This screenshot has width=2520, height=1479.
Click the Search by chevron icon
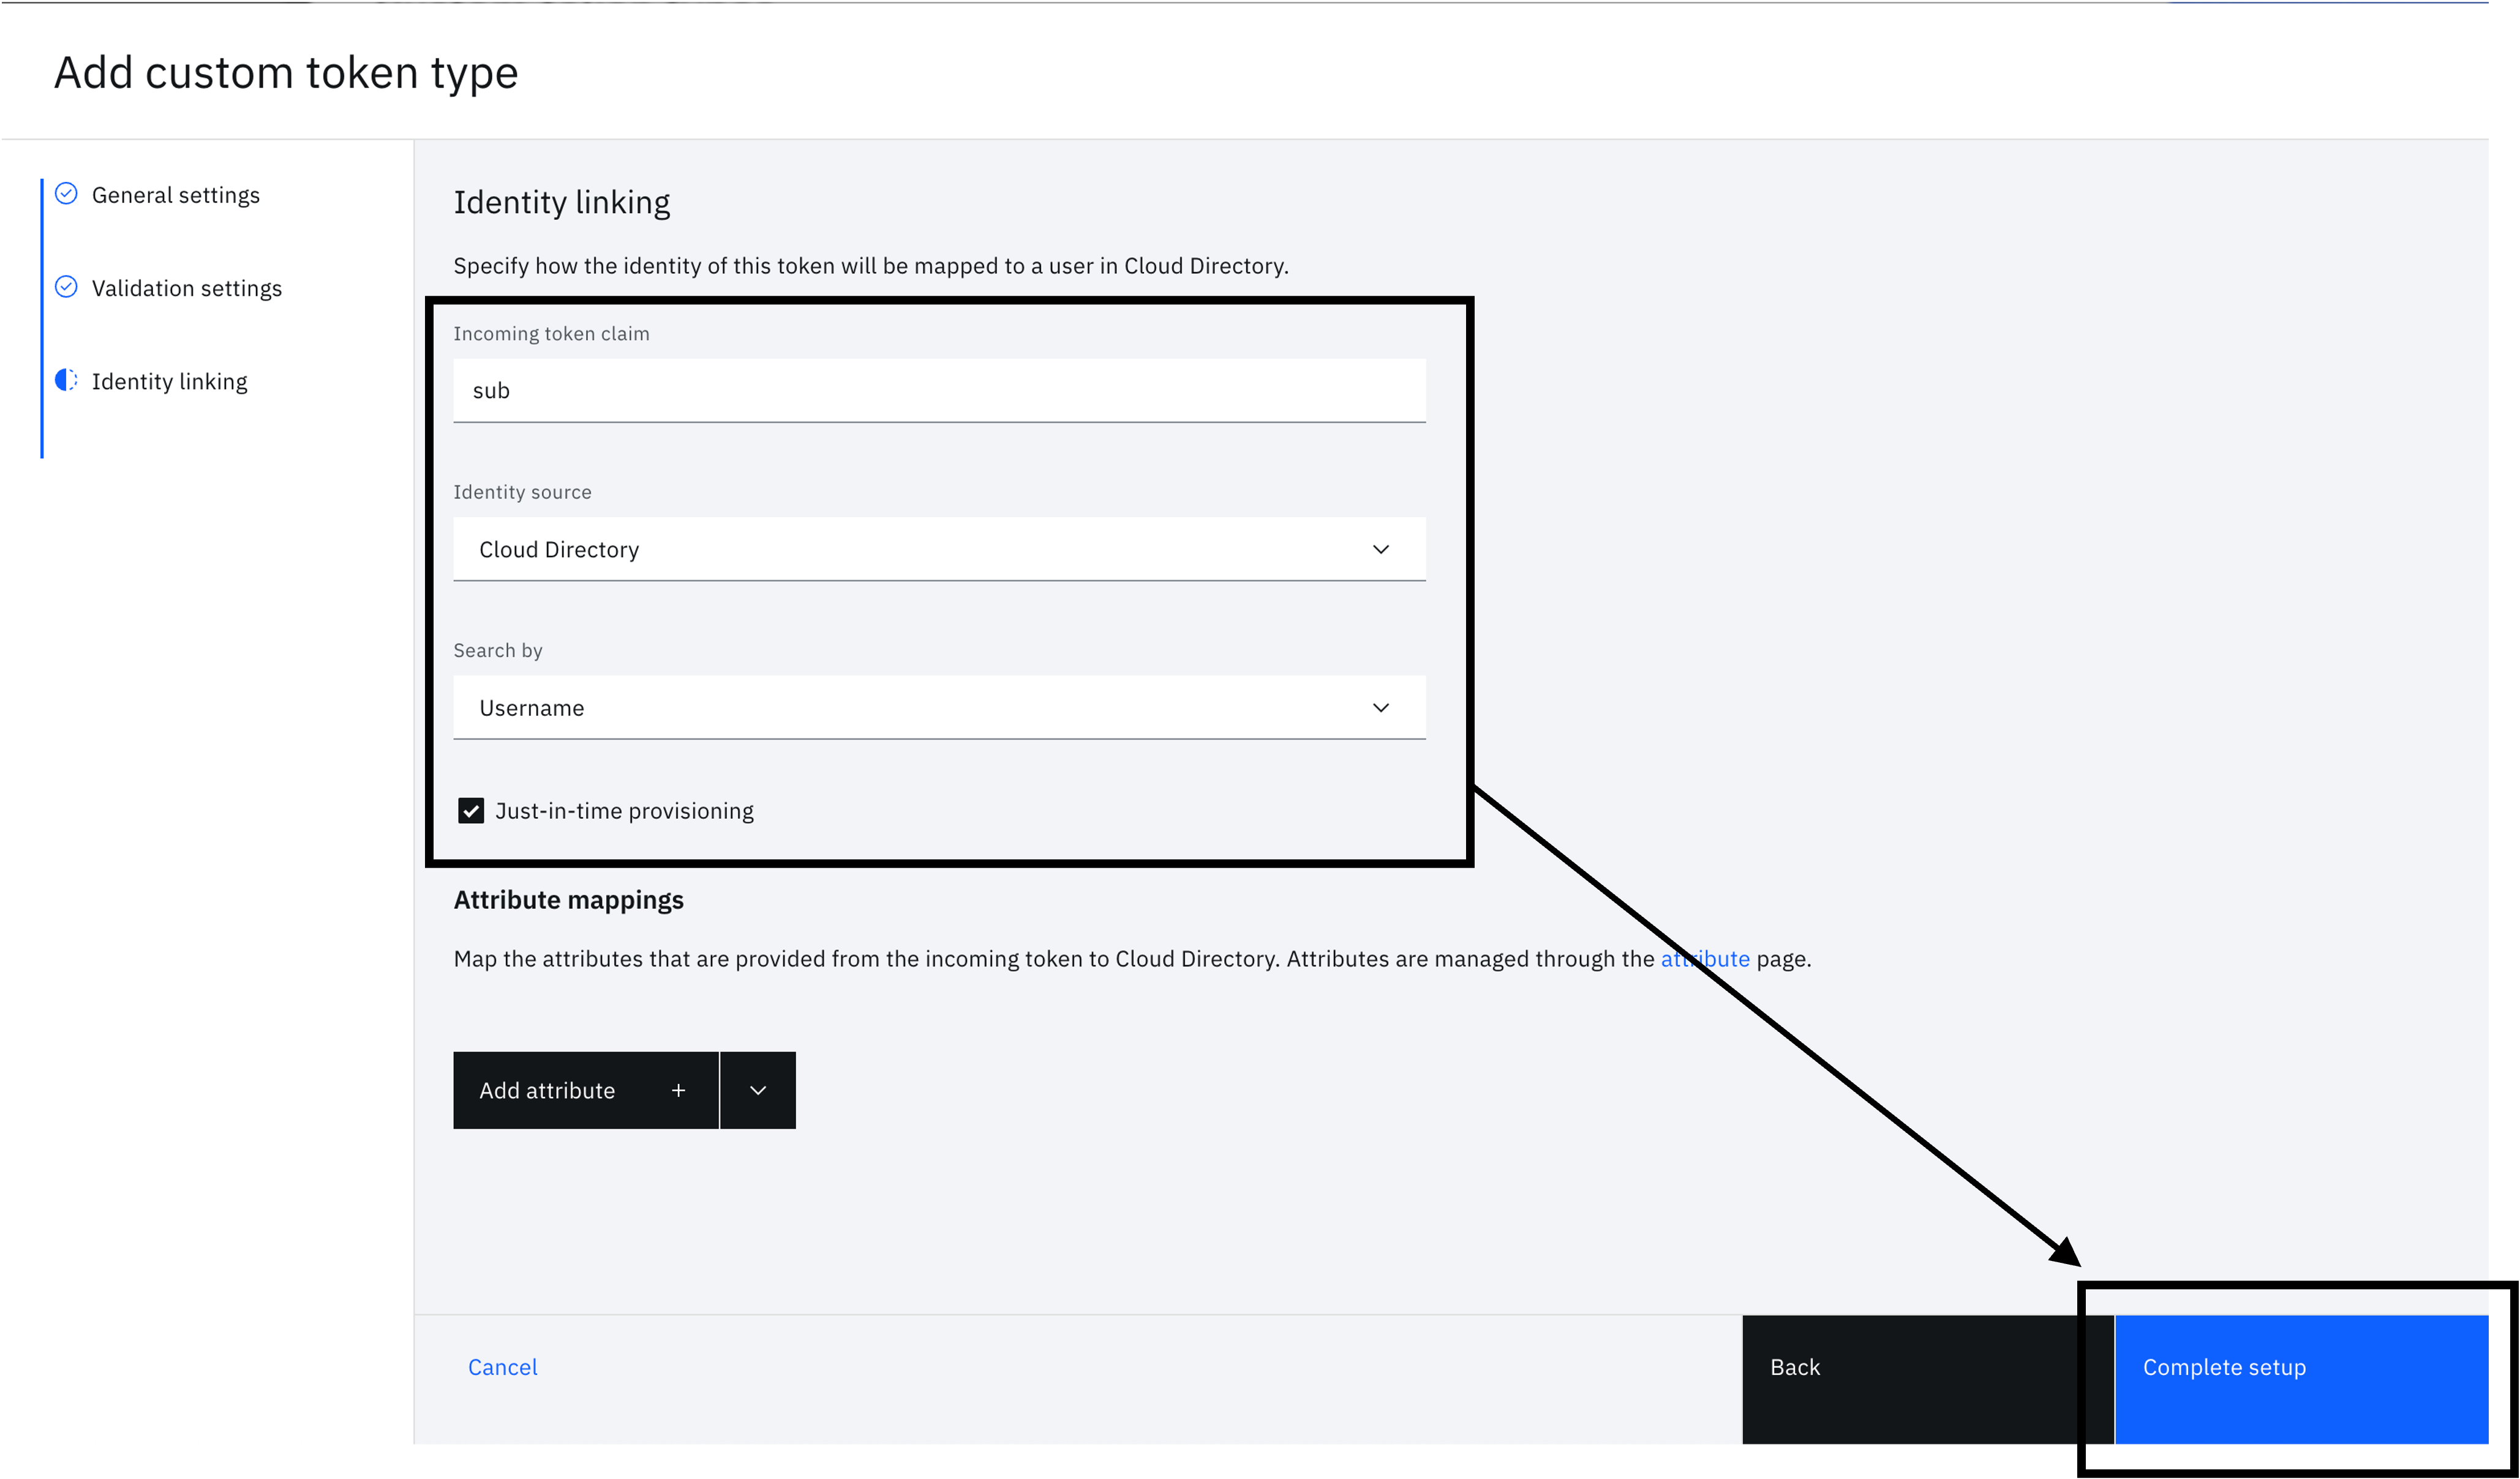pos(1380,708)
